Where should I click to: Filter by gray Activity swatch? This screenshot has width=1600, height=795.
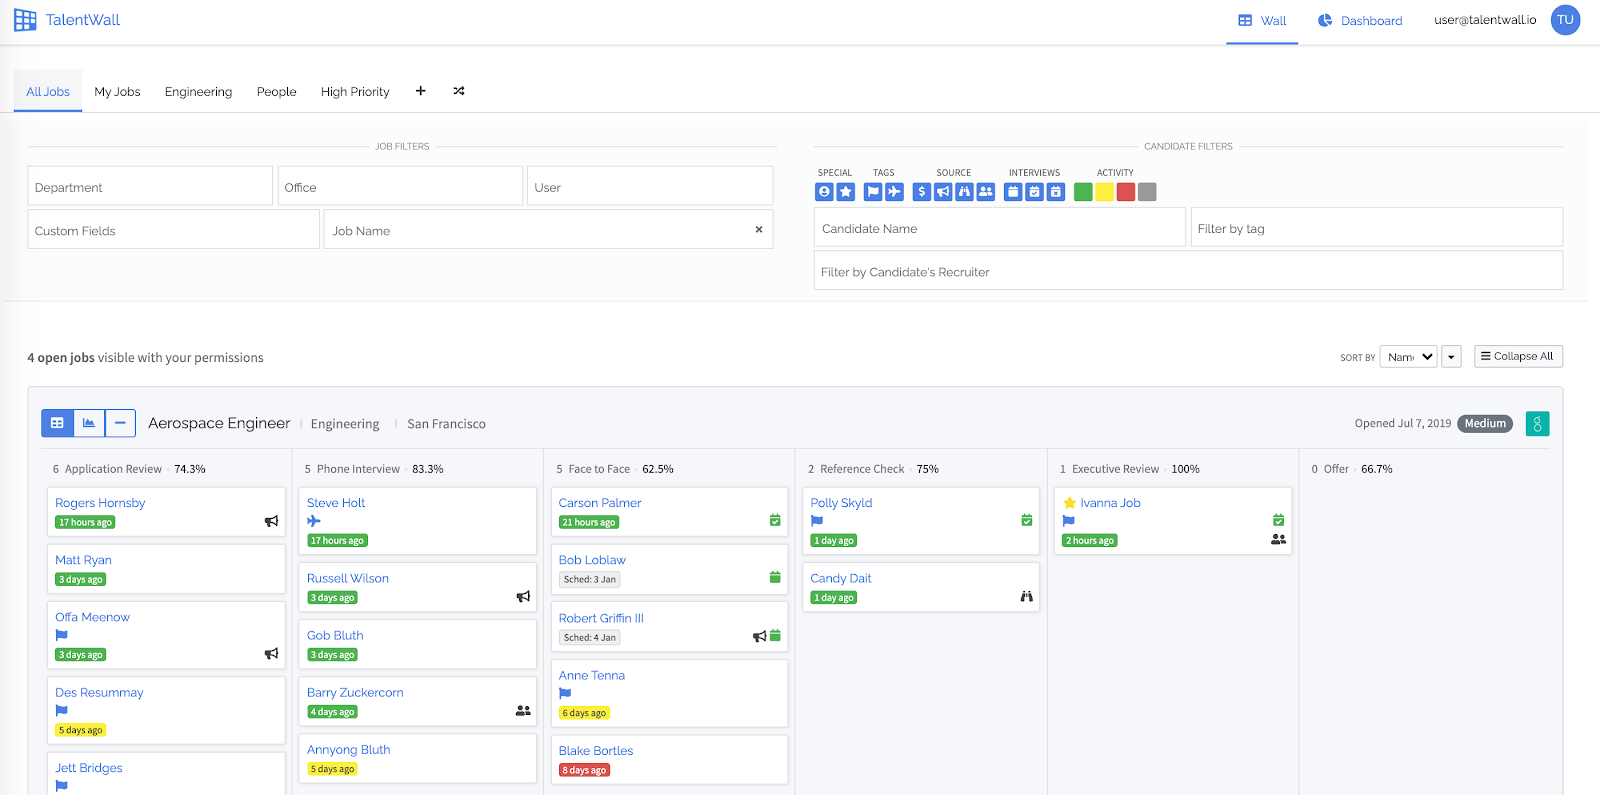1147,192
